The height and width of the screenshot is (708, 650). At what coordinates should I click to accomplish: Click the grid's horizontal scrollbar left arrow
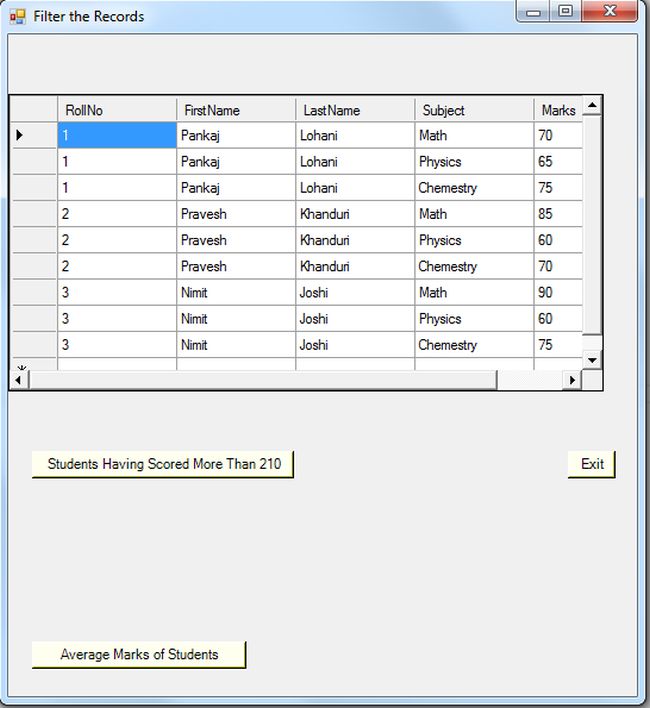[19, 380]
